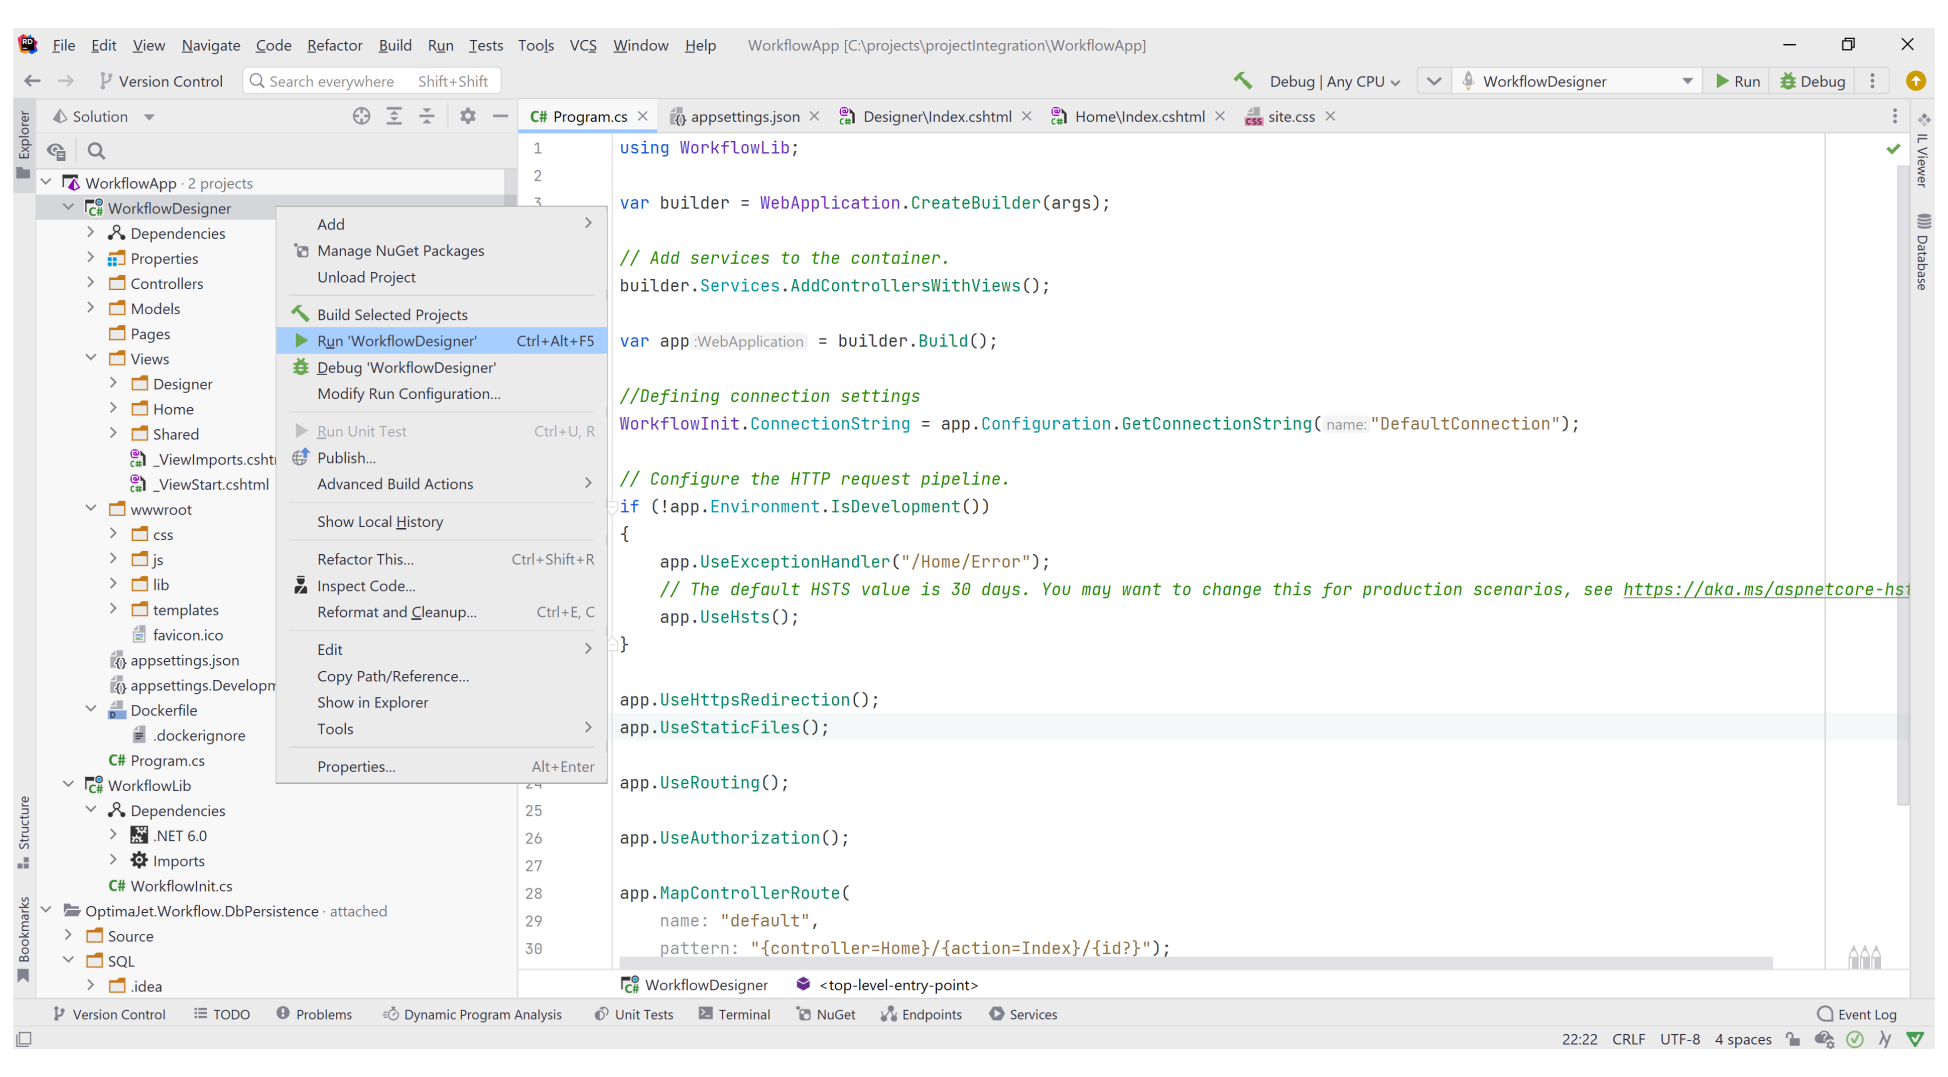
Task: Click the editor horizontal scrollbar
Action: click(x=1196, y=963)
